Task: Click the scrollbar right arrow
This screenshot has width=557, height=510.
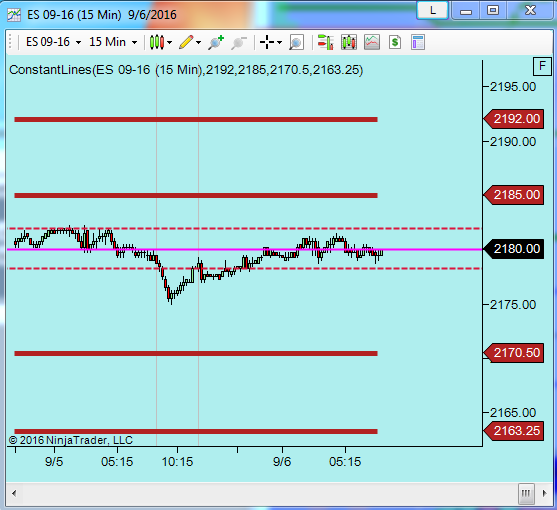Action: click(x=545, y=493)
